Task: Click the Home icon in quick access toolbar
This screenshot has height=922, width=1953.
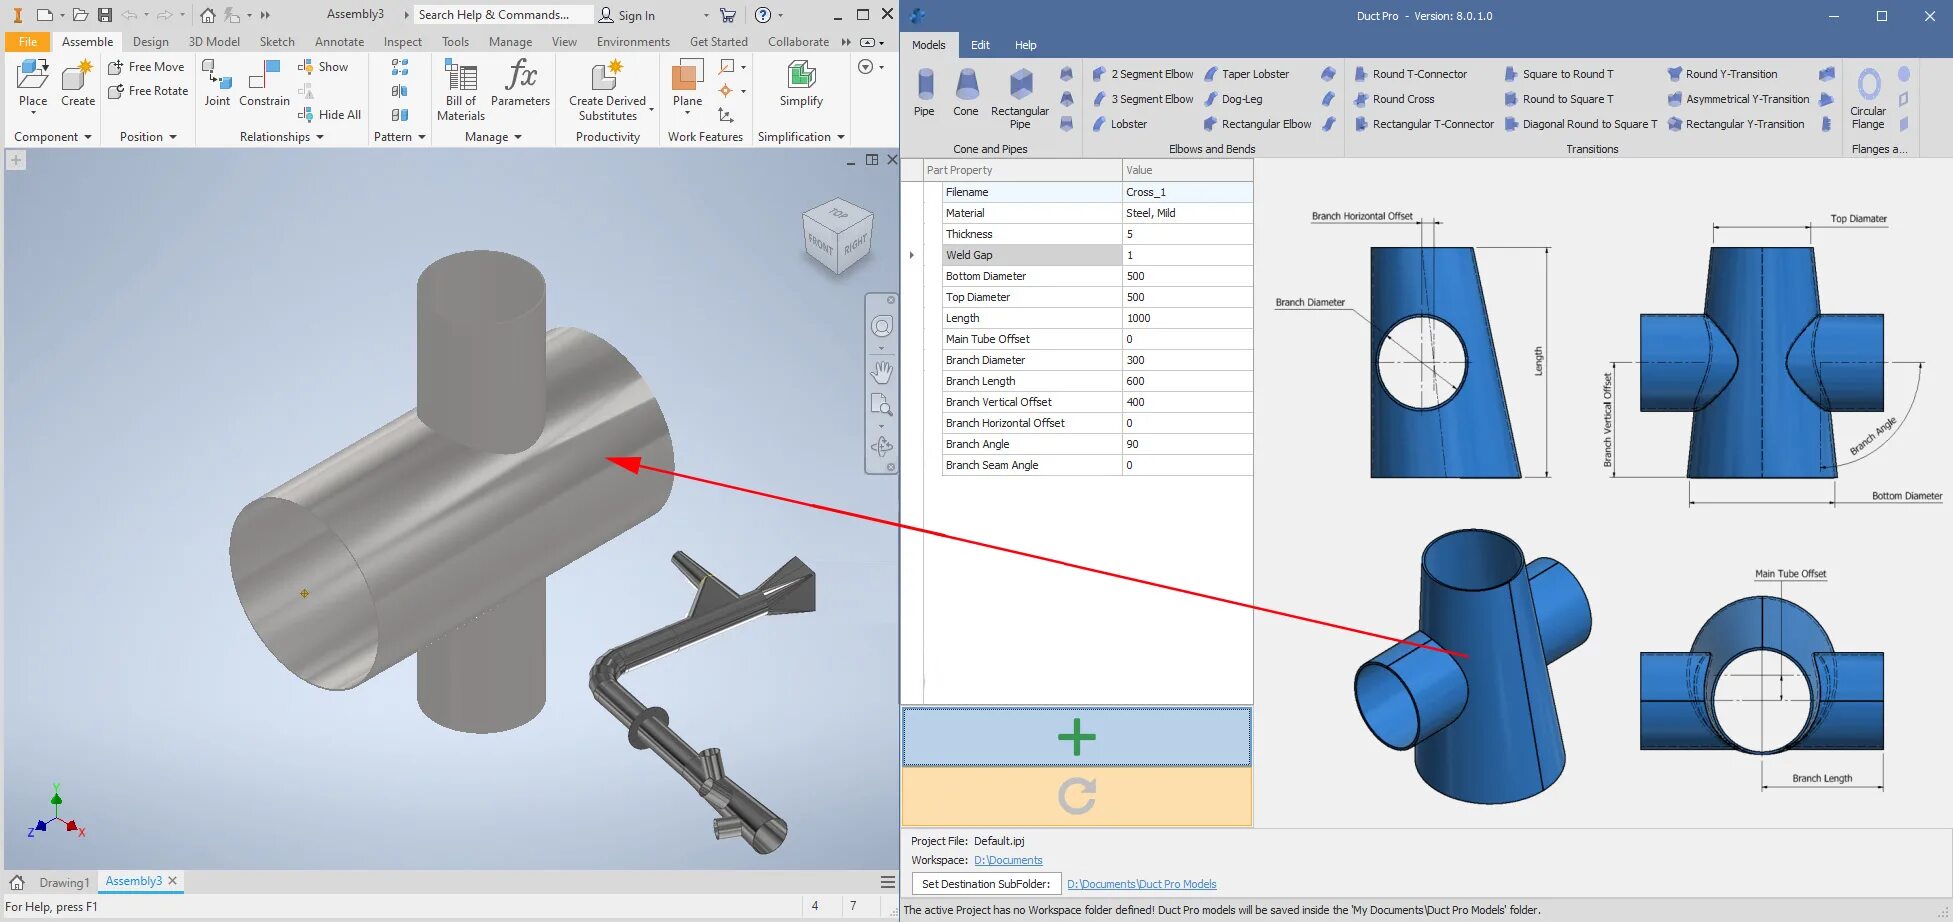Action: [x=207, y=15]
